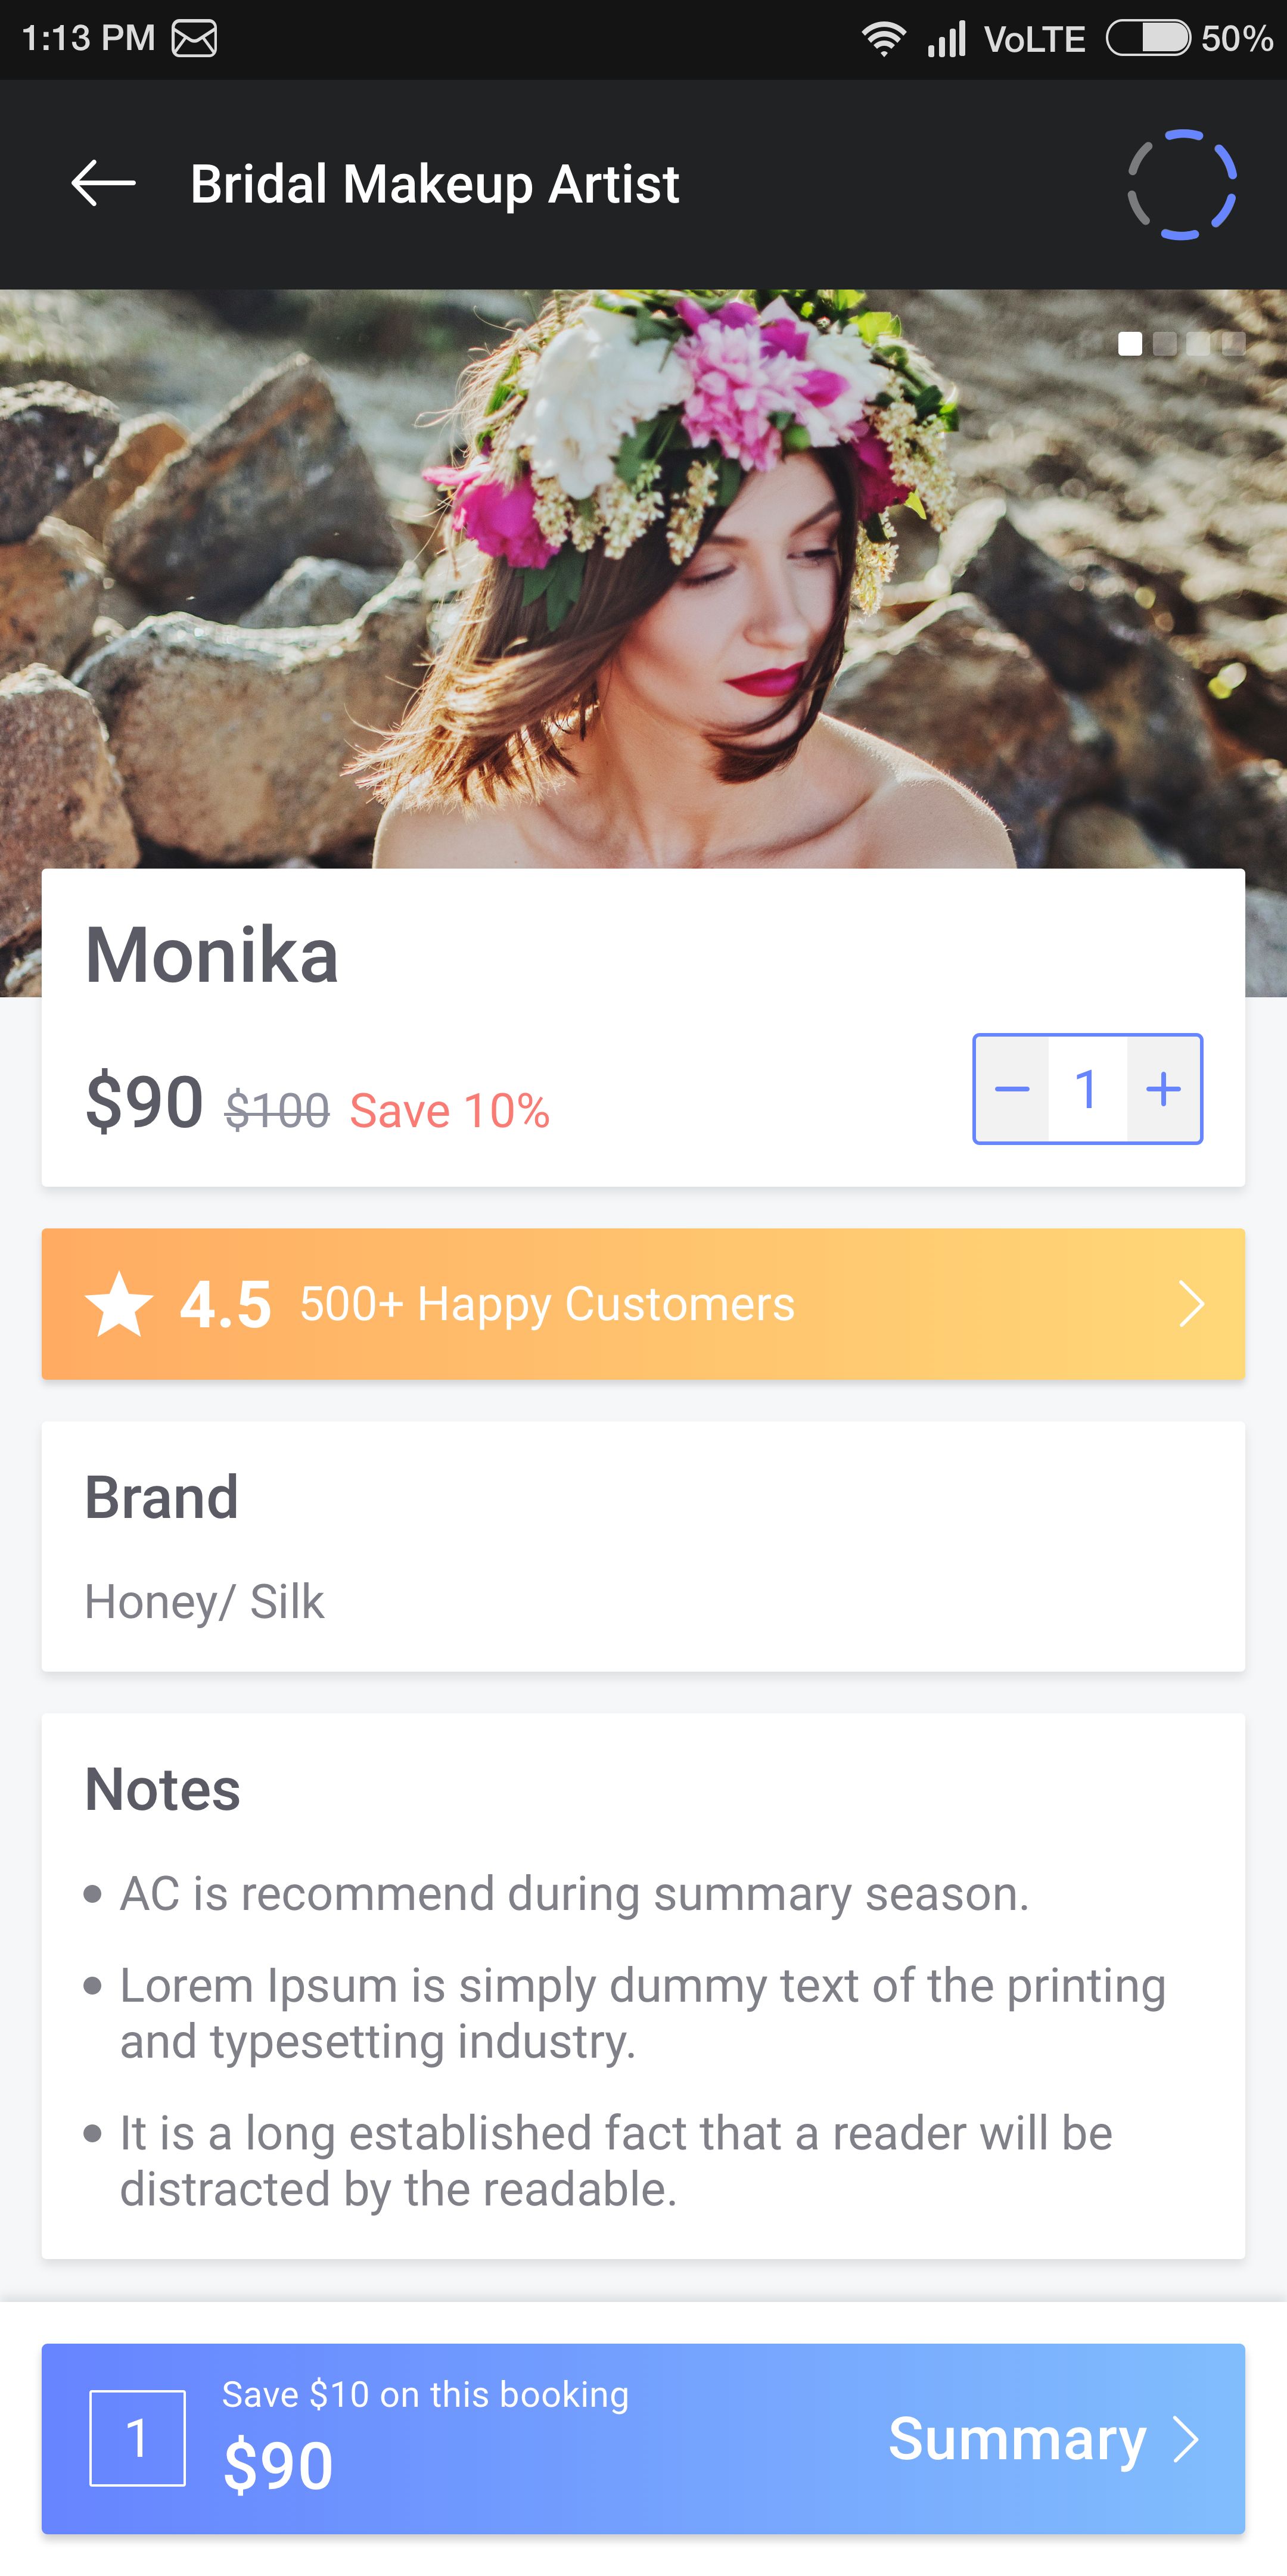Tap the Wi-Fi icon in status bar
Screen dimensions: 1287x2576
click(x=884, y=39)
